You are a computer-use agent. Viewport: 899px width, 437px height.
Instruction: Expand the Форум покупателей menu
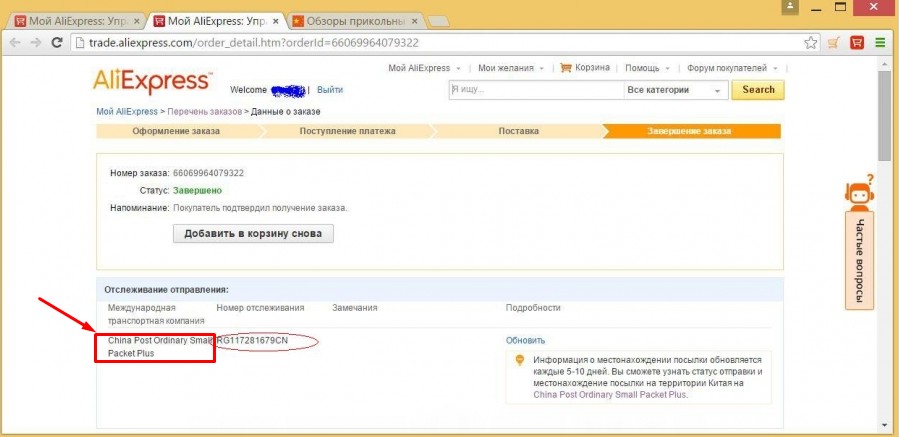click(732, 68)
